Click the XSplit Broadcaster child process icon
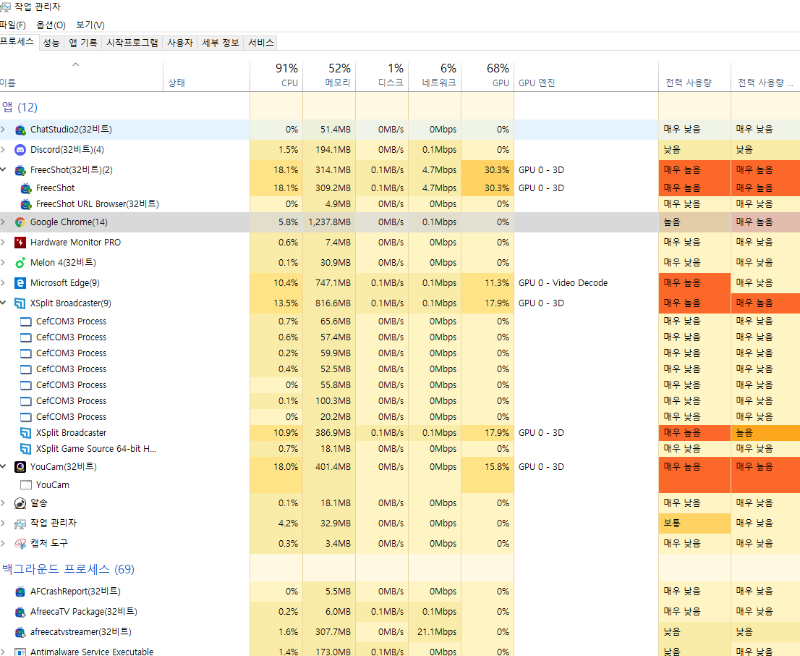Image resolution: width=800 pixels, height=656 pixels. 26,433
